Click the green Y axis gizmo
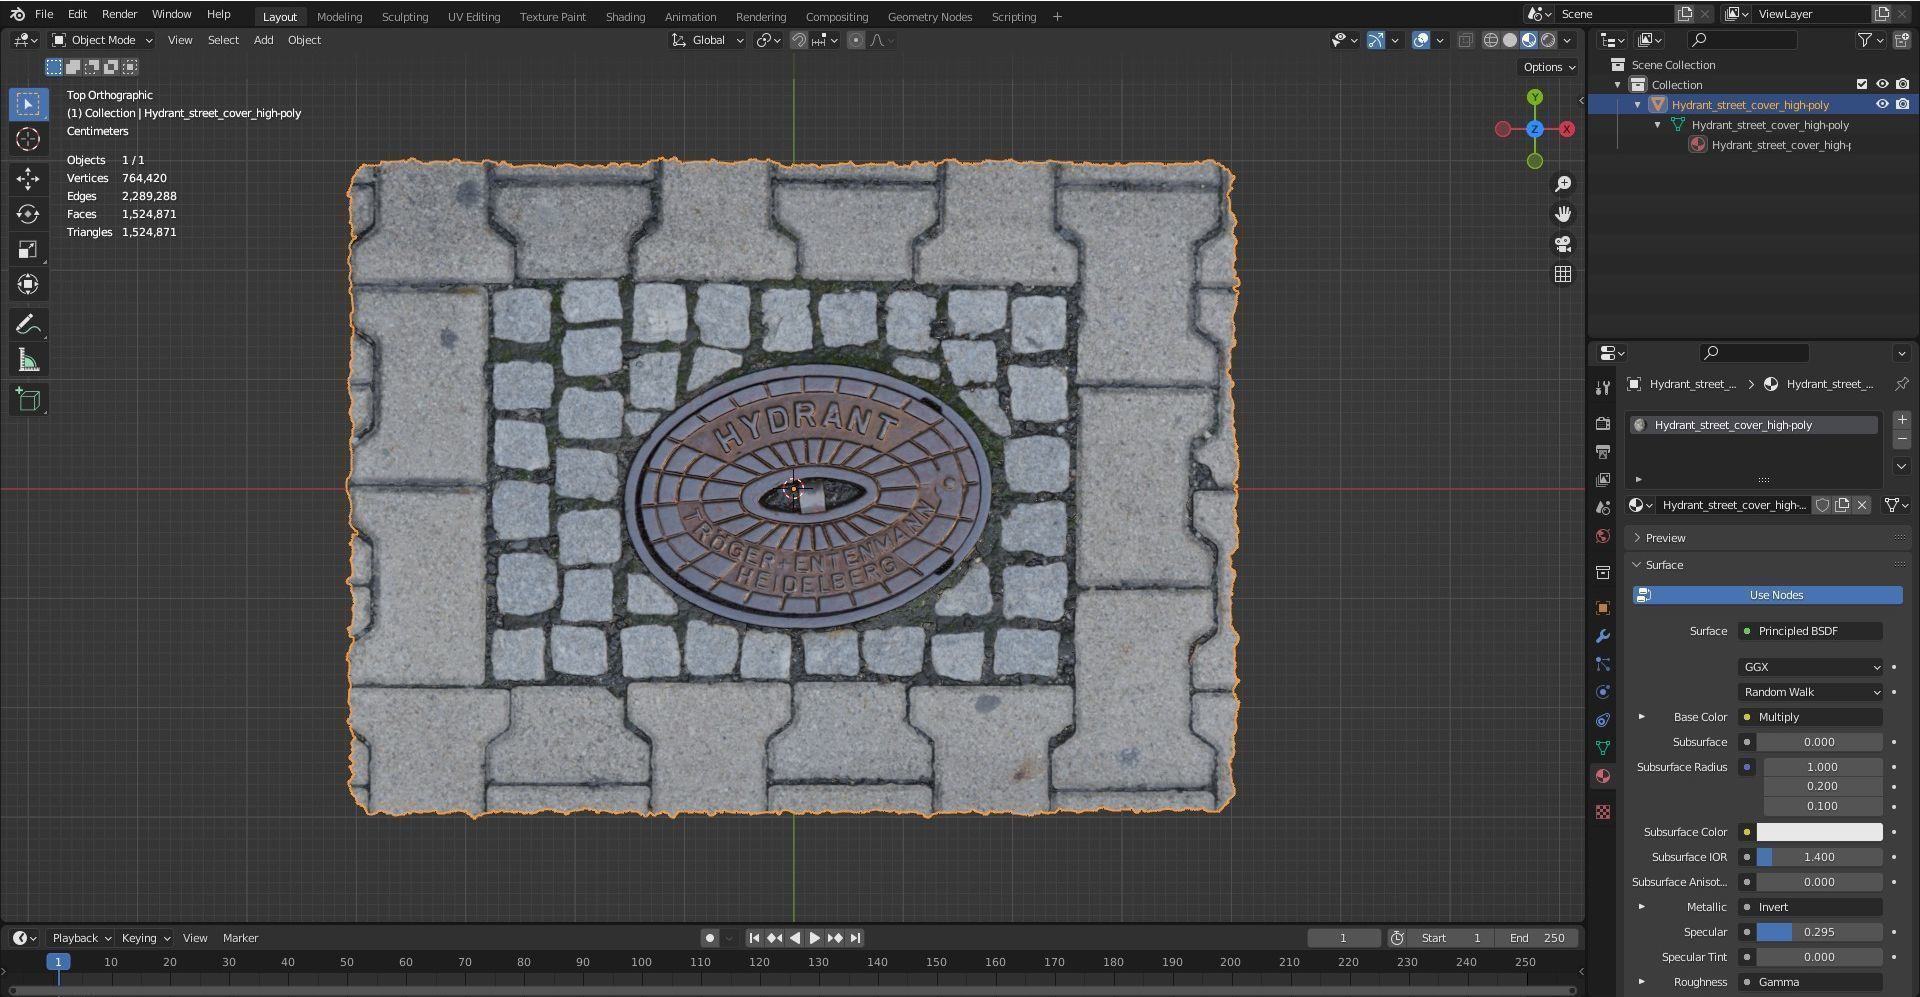Viewport: 1920px width, 997px height. coord(1534,97)
